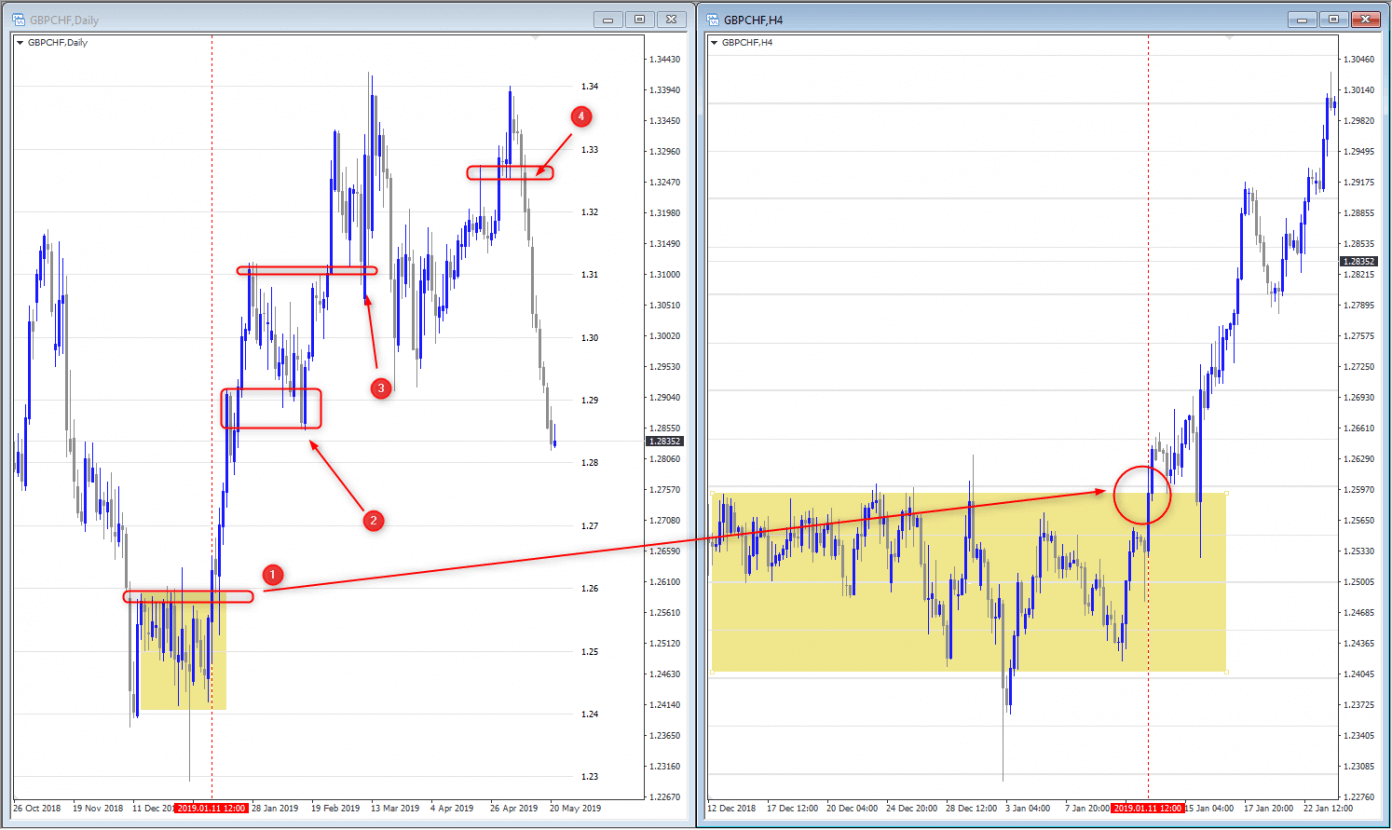Viewport: 1392px width, 830px height.
Task: Select the red circle on the H4 chart
Action: [x=1141, y=495]
